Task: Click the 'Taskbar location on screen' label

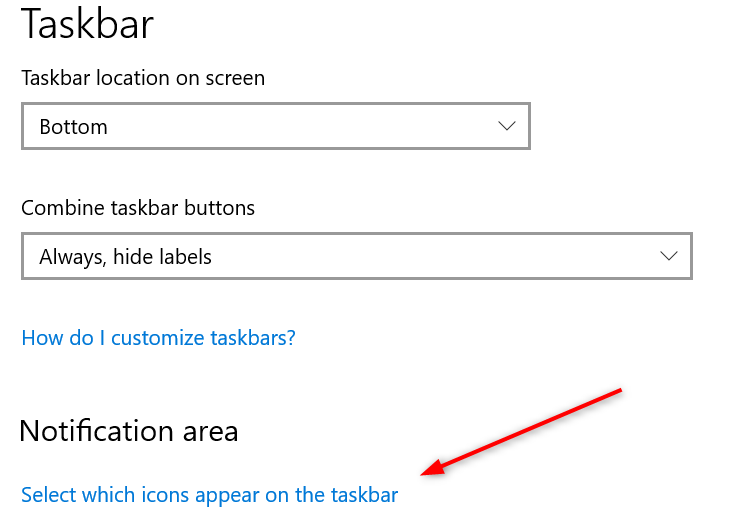Action: coord(143,78)
